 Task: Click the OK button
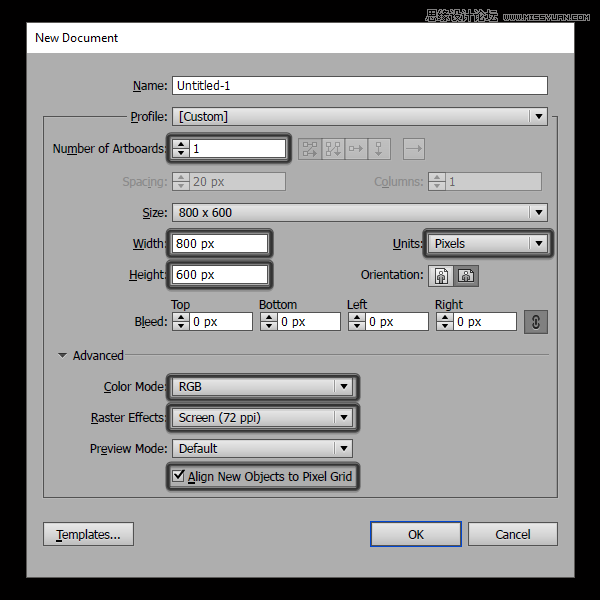coord(416,534)
